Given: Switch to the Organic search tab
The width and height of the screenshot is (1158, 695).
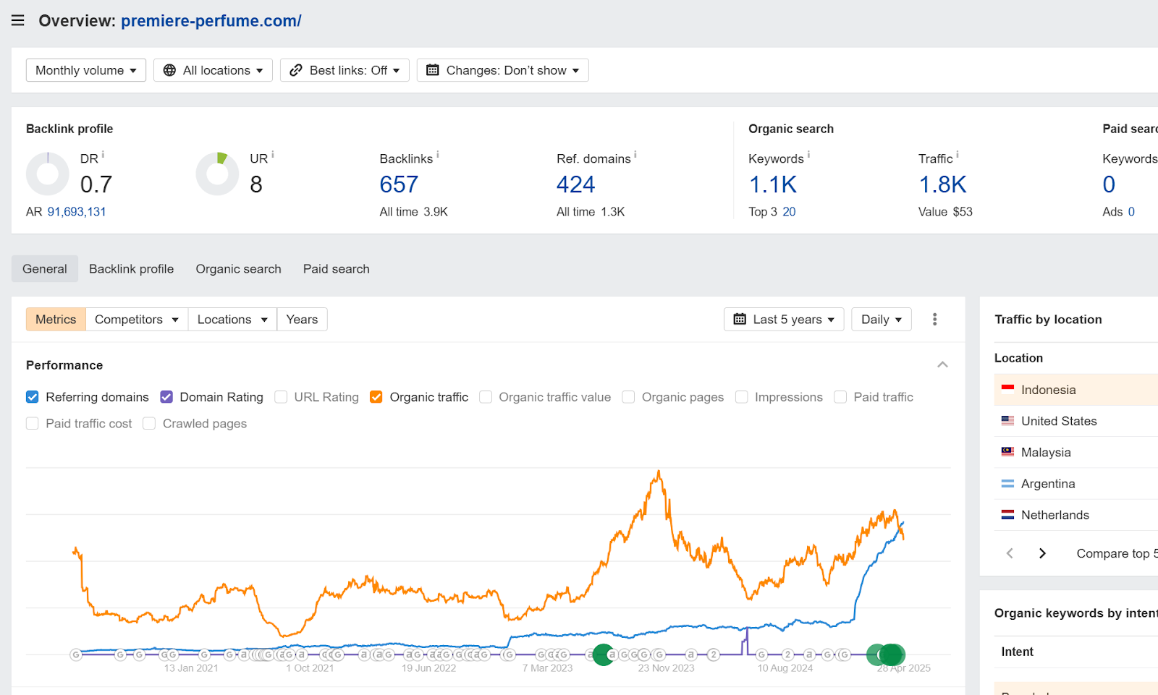Looking at the screenshot, I should [x=239, y=269].
